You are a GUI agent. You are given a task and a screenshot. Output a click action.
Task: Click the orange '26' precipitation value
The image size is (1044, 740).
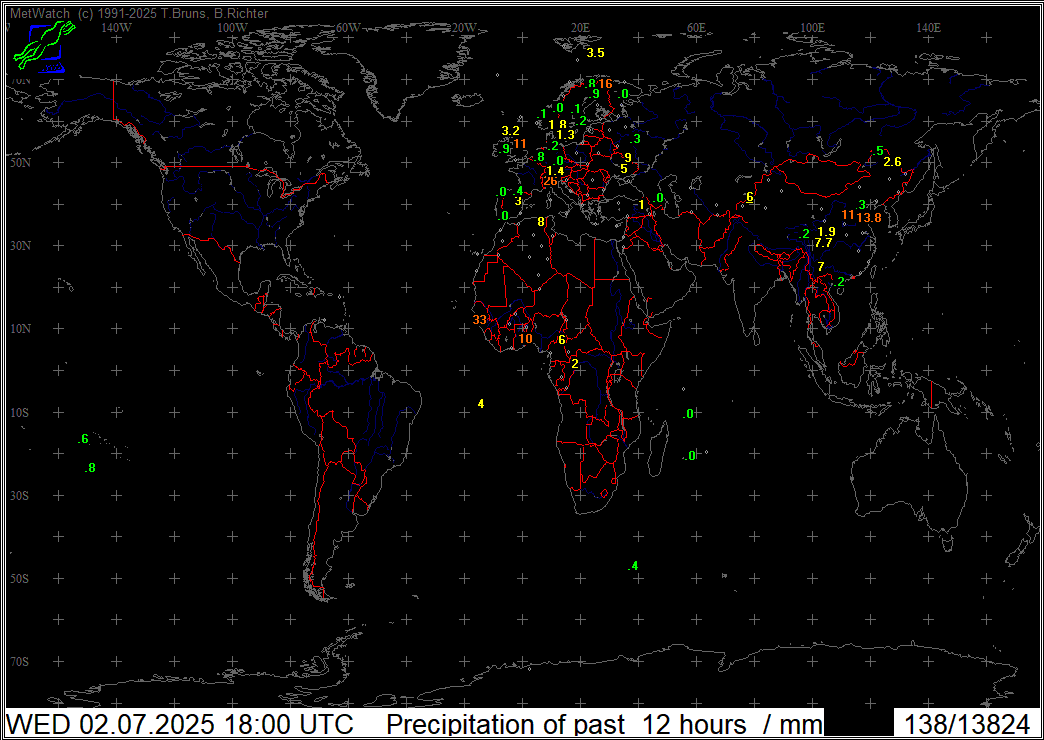click(x=551, y=181)
